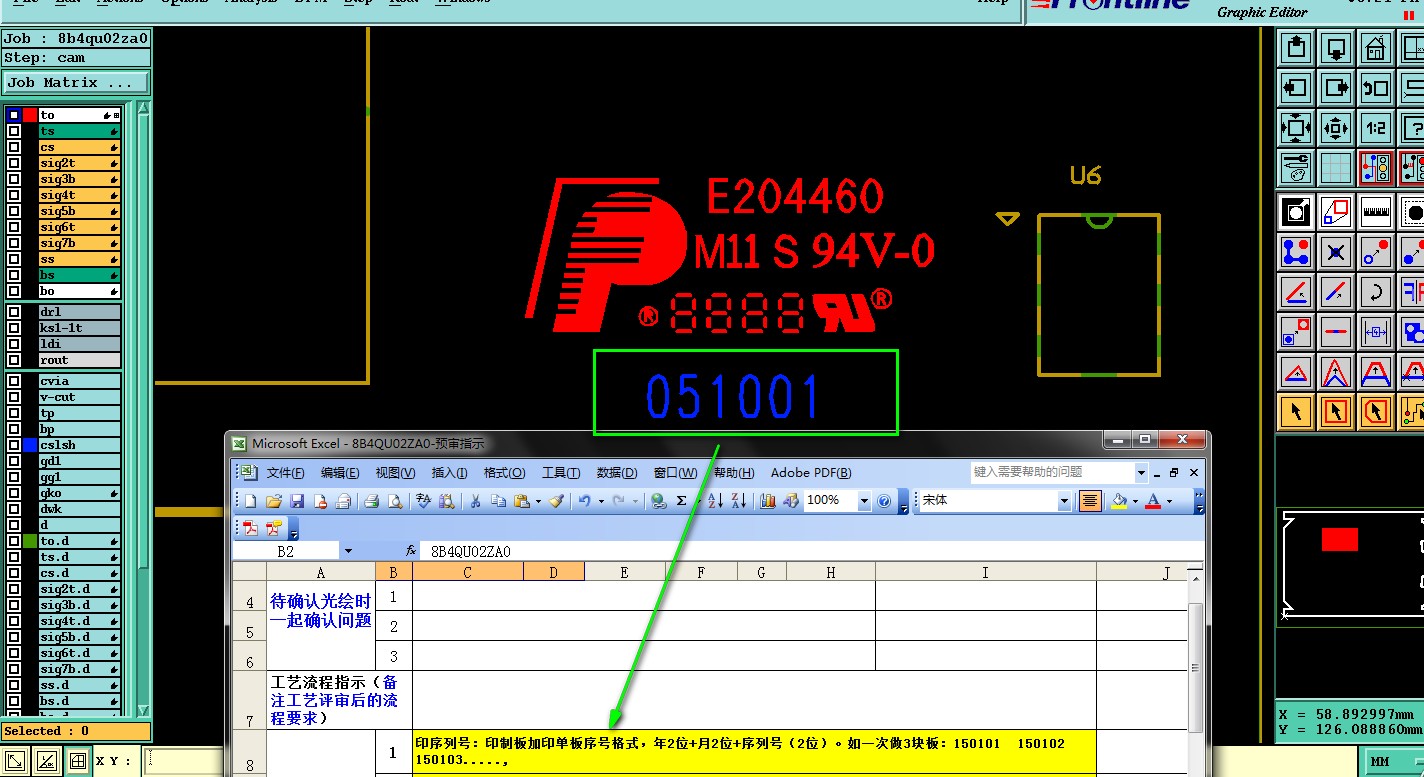Toggle the grid display icon
This screenshot has width=1424, height=777.
[1337, 168]
